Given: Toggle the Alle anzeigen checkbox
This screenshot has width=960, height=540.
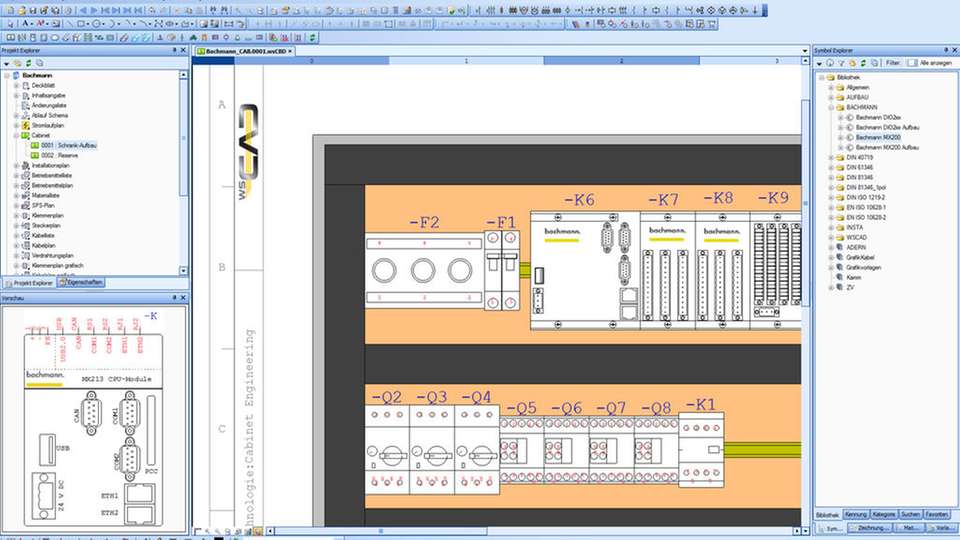Looking at the screenshot, I should (x=913, y=63).
